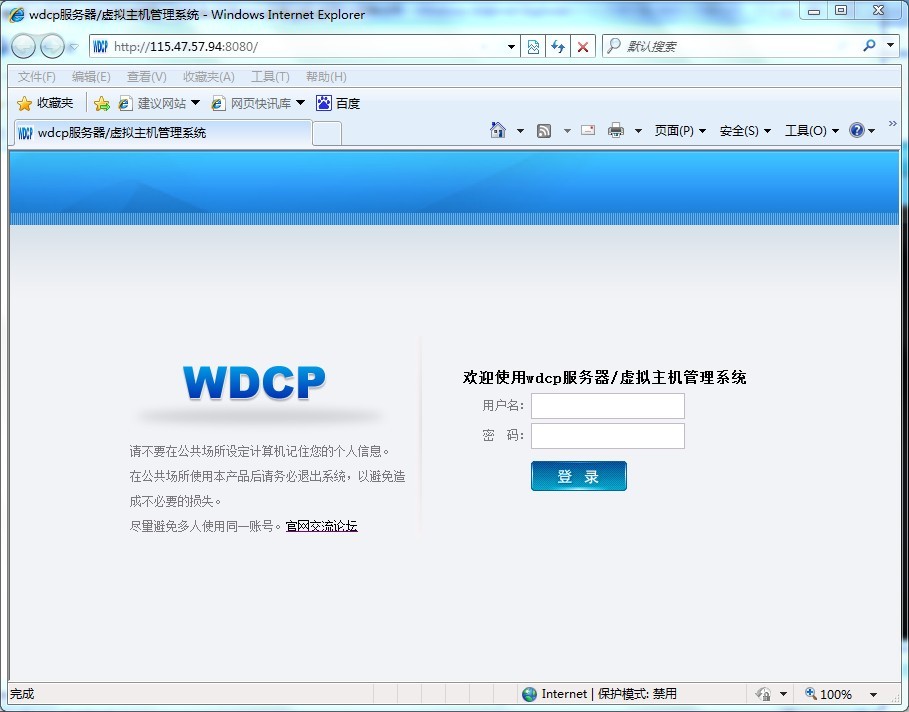Click the Home page icon
909x712 pixels.
tap(498, 130)
